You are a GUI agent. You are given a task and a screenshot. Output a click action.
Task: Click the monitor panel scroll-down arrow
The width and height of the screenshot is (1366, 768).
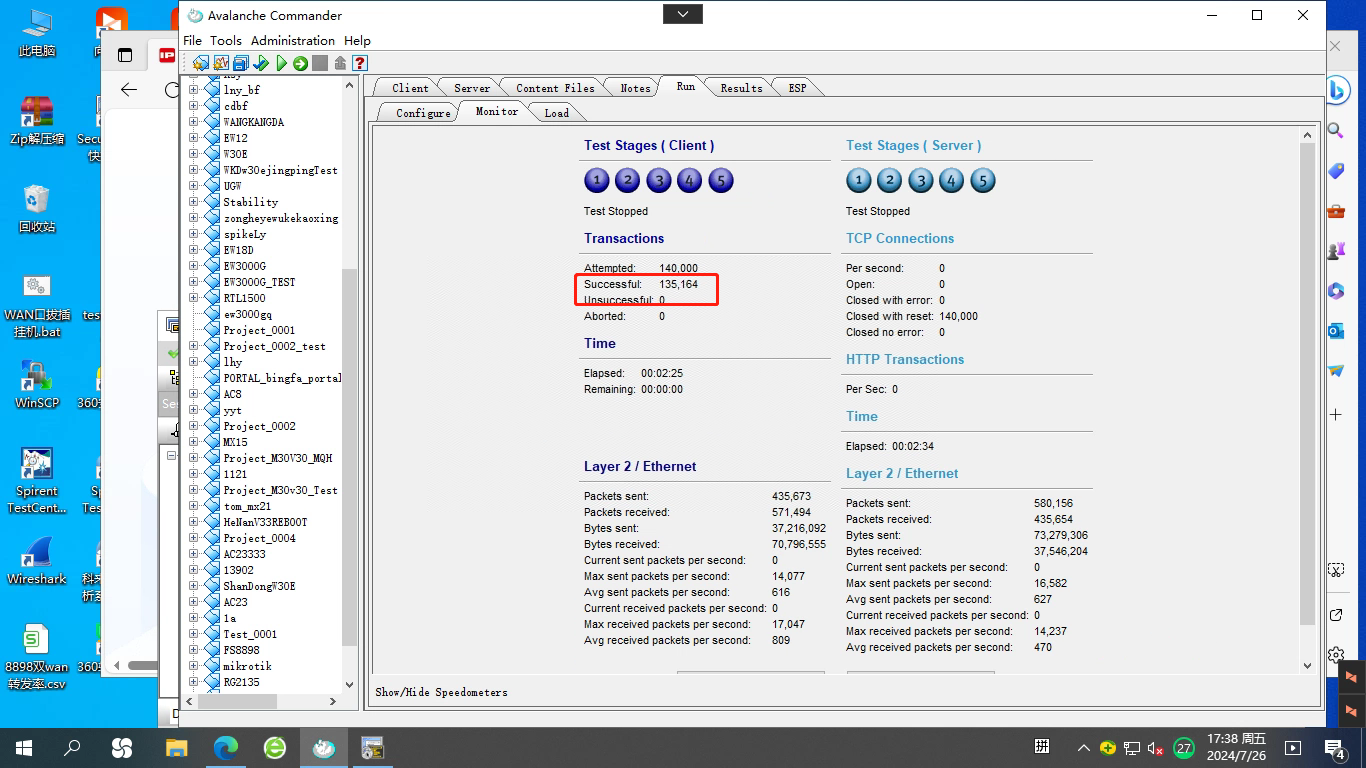point(1307,666)
